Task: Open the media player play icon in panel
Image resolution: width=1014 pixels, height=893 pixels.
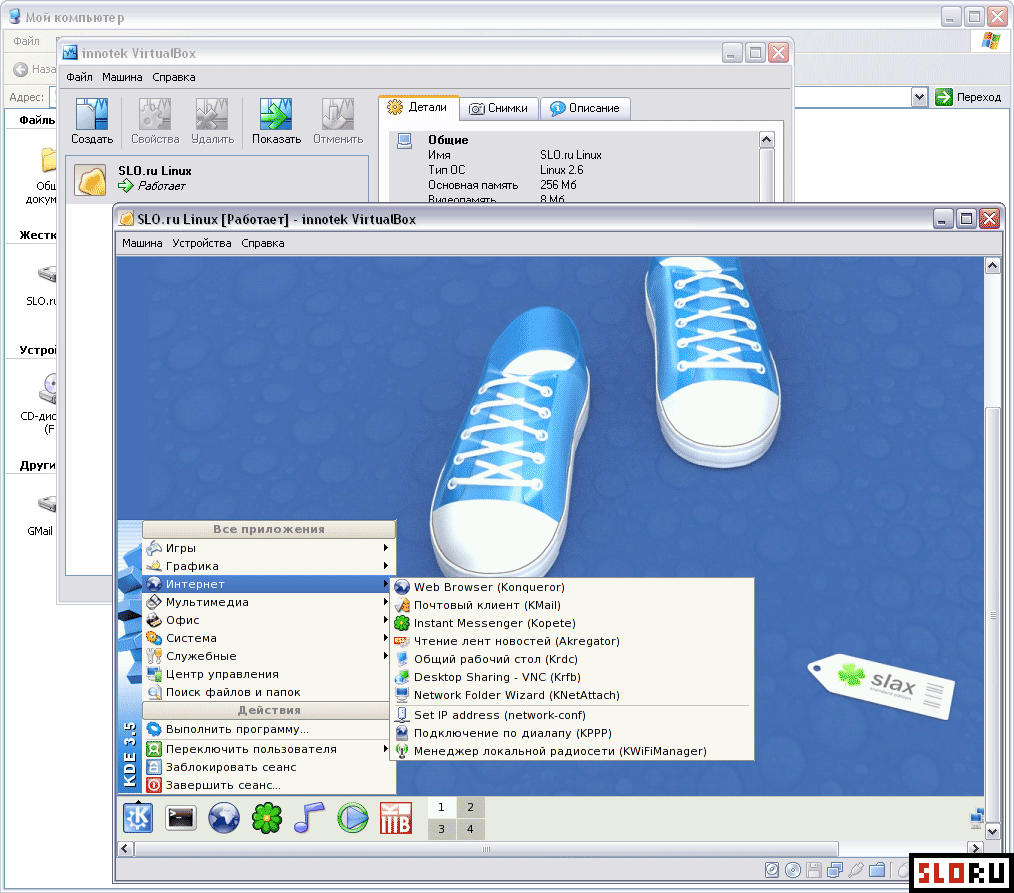Action: click(x=352, y=818)
